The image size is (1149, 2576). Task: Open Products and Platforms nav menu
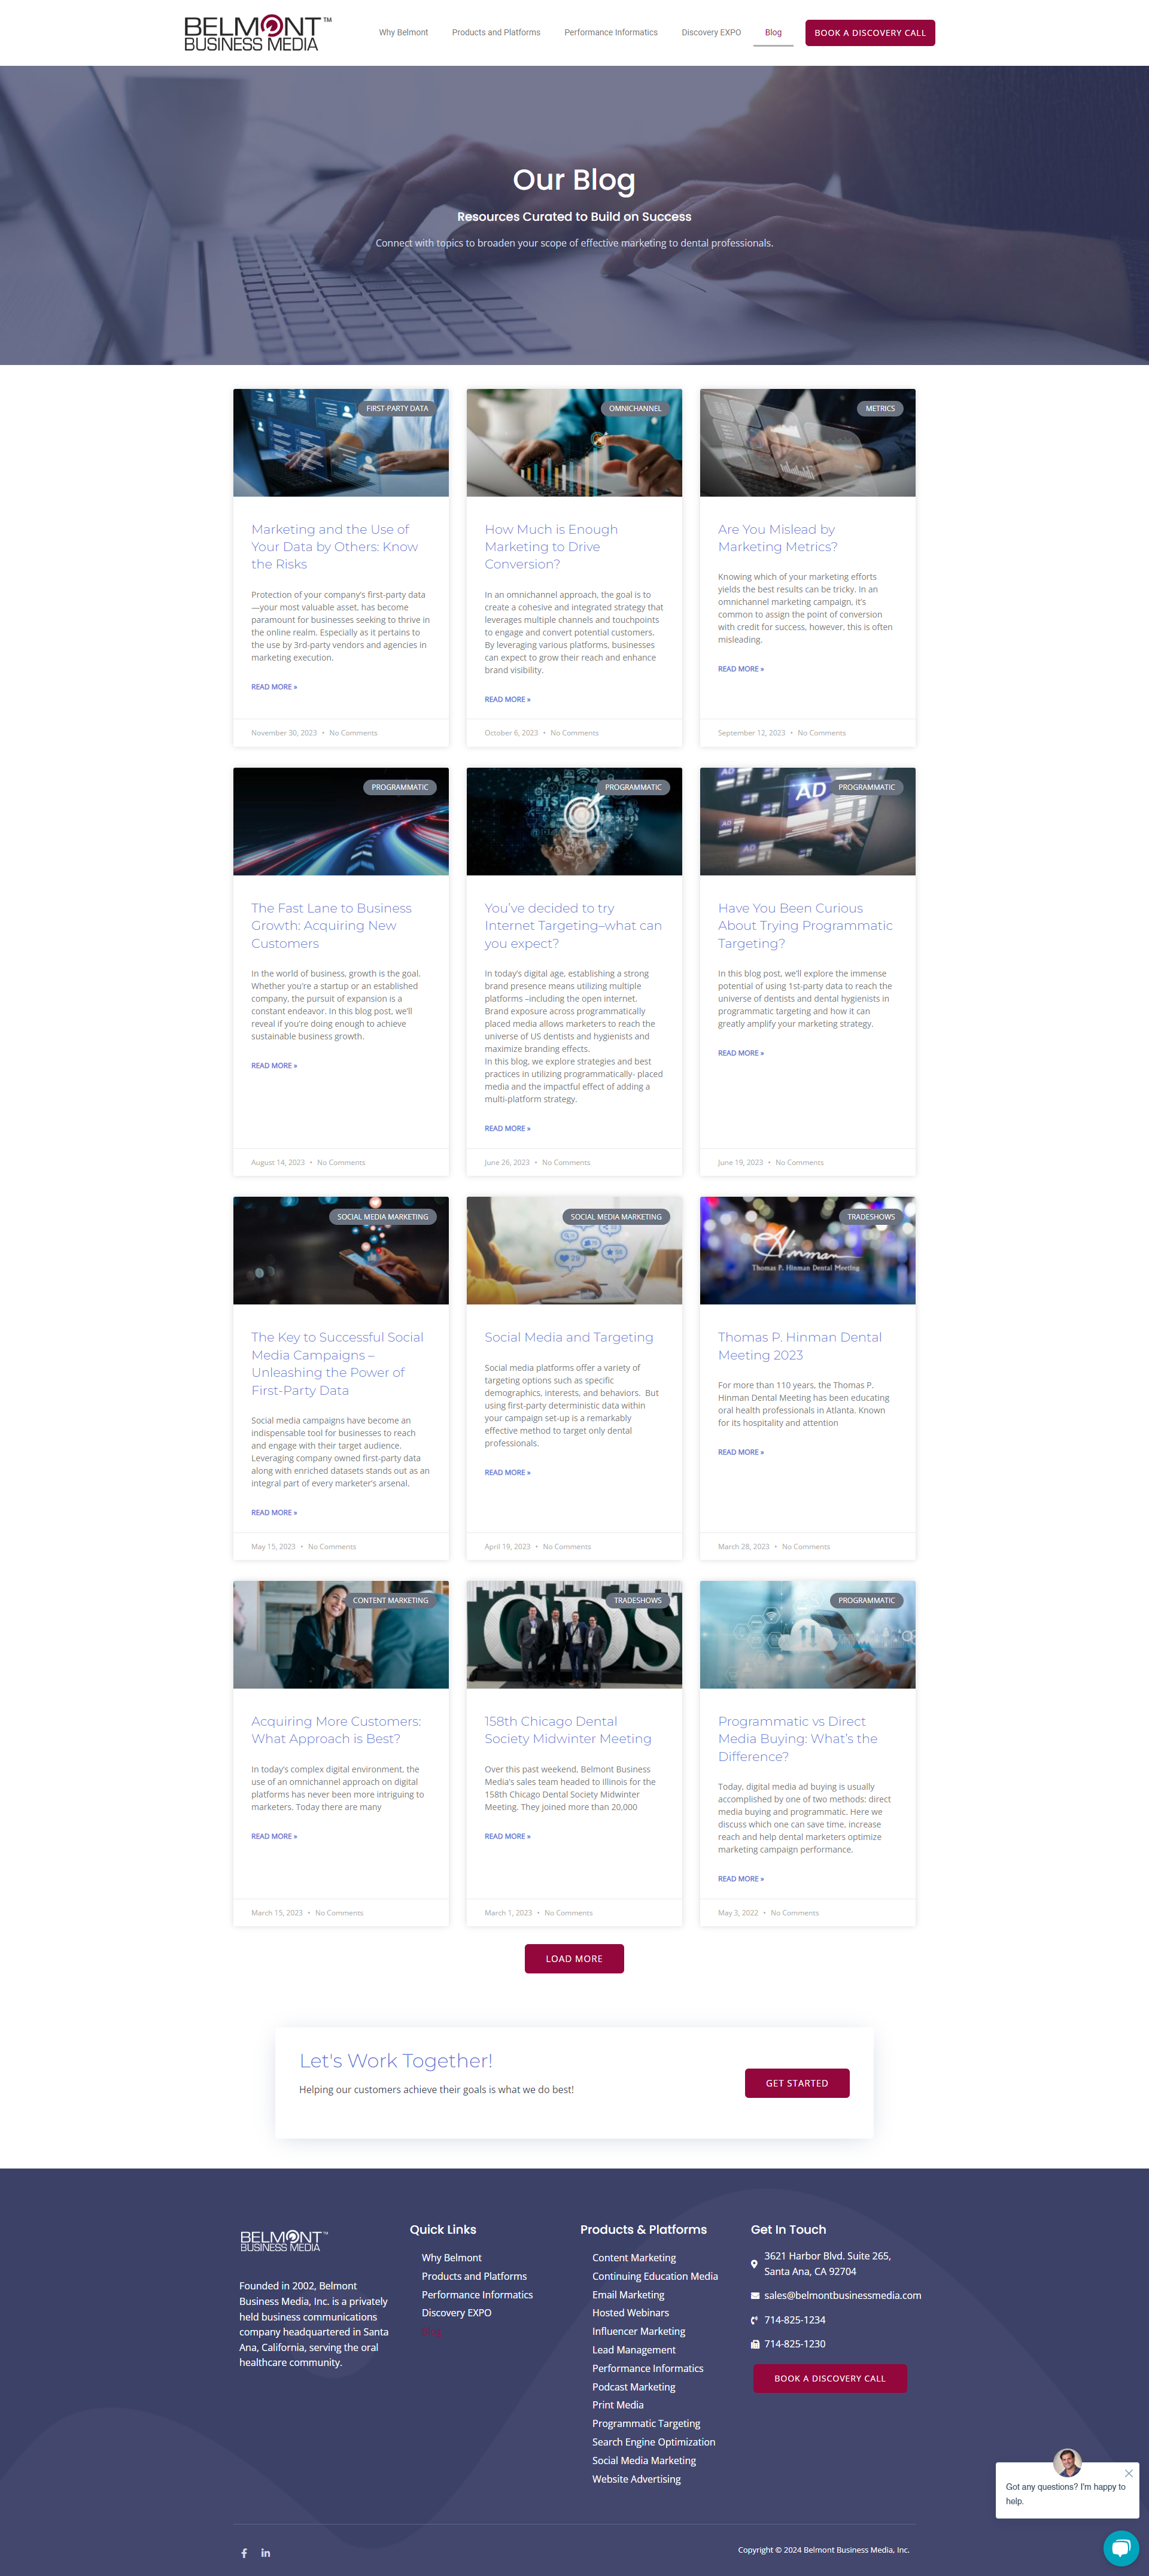(495, 33)
